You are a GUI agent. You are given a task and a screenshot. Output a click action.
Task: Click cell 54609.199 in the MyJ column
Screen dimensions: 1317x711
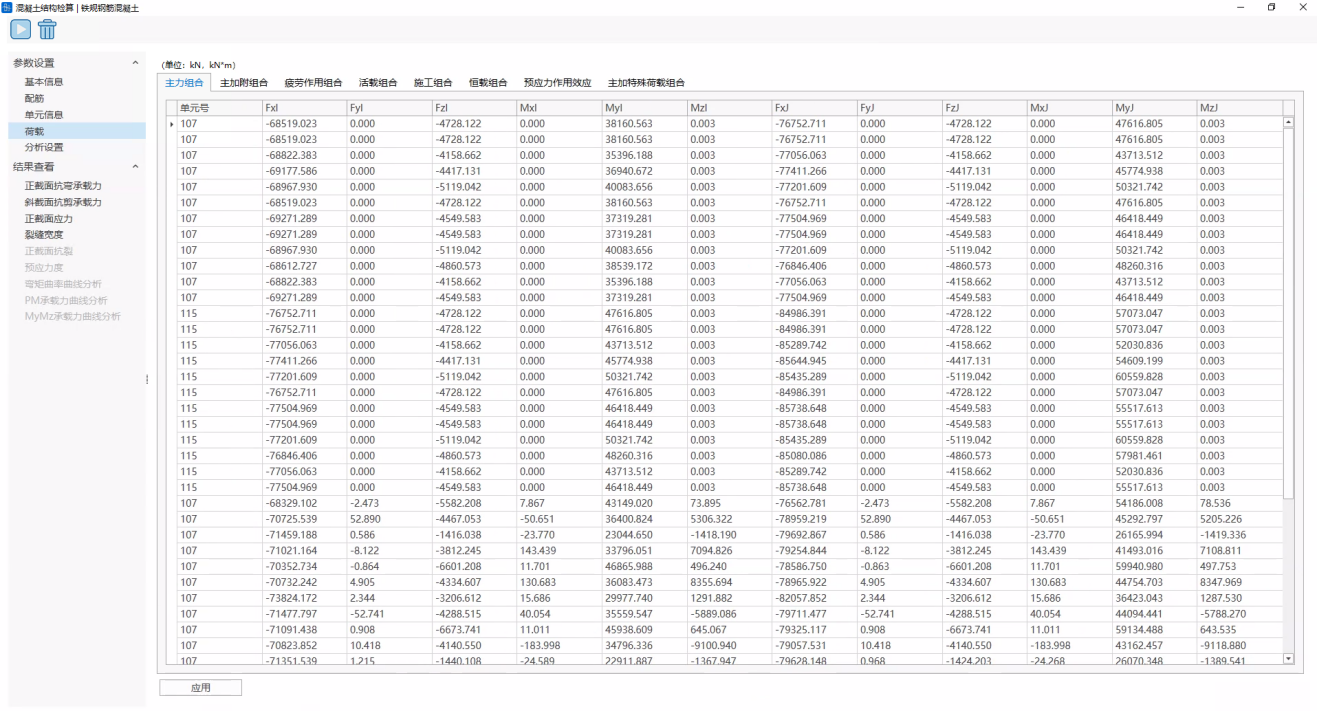tap(1154, 361)
